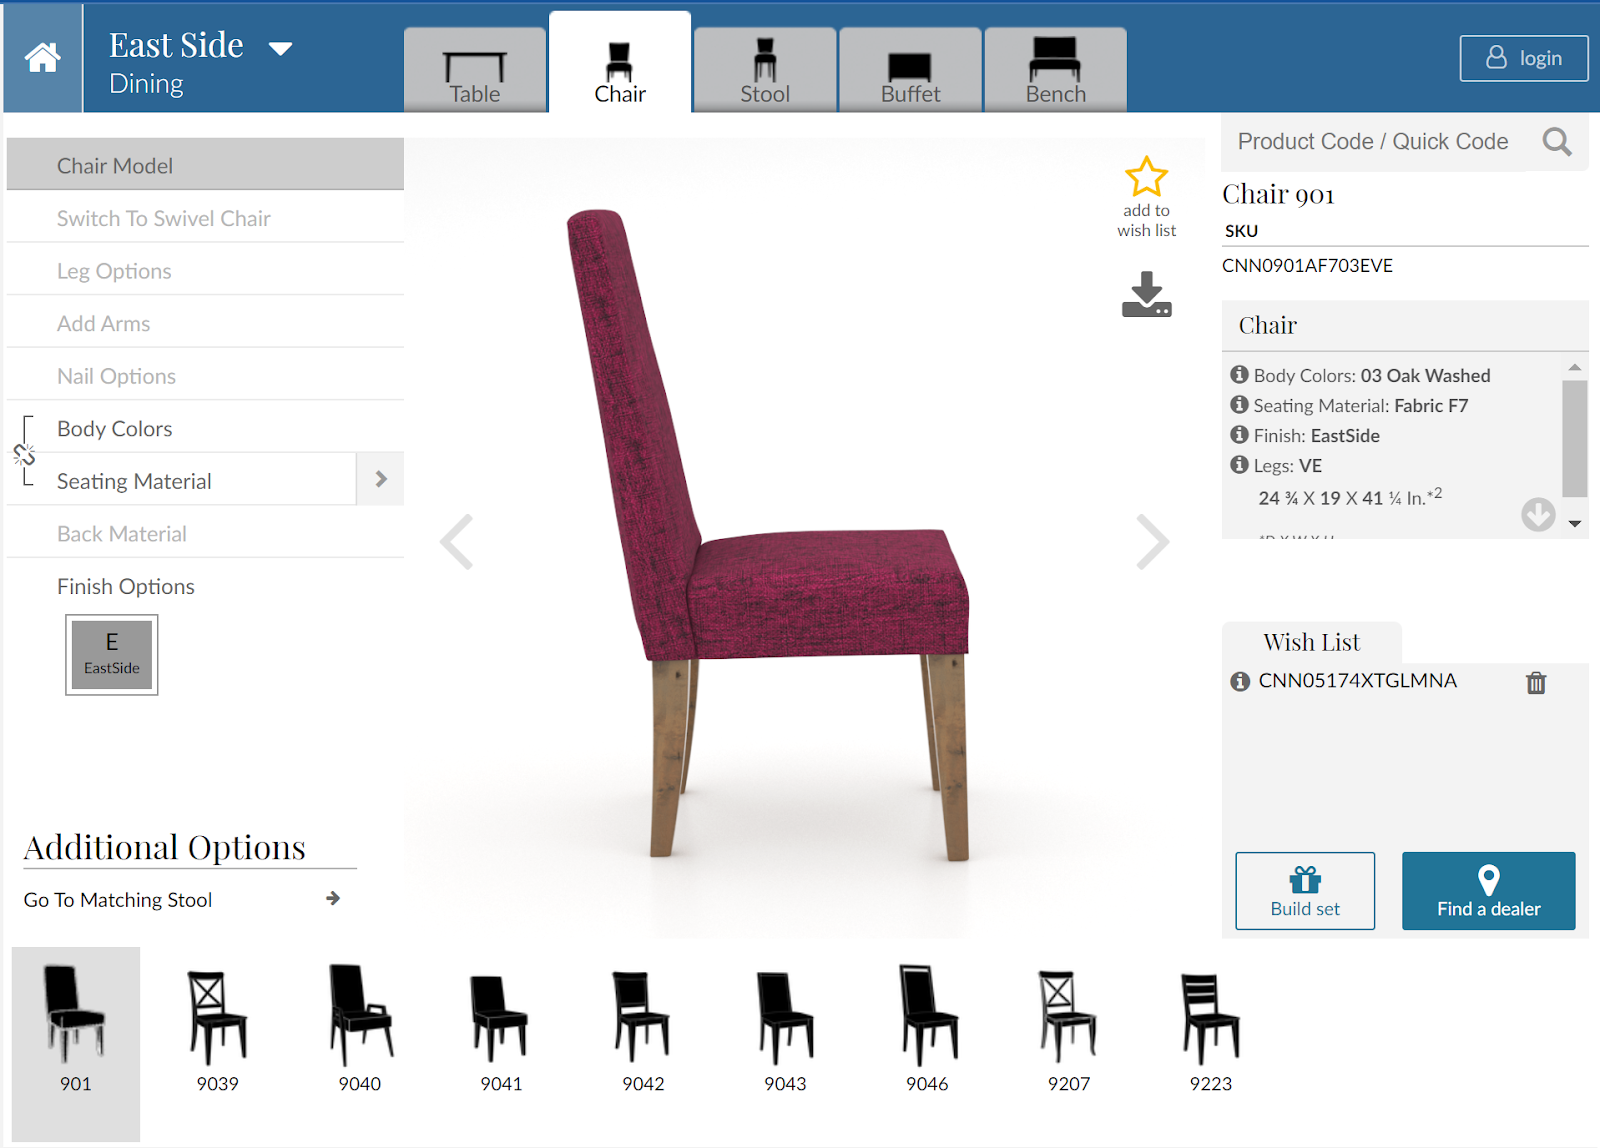
Task: Add chair to wish list star
Action: [x=1146, y=177]
